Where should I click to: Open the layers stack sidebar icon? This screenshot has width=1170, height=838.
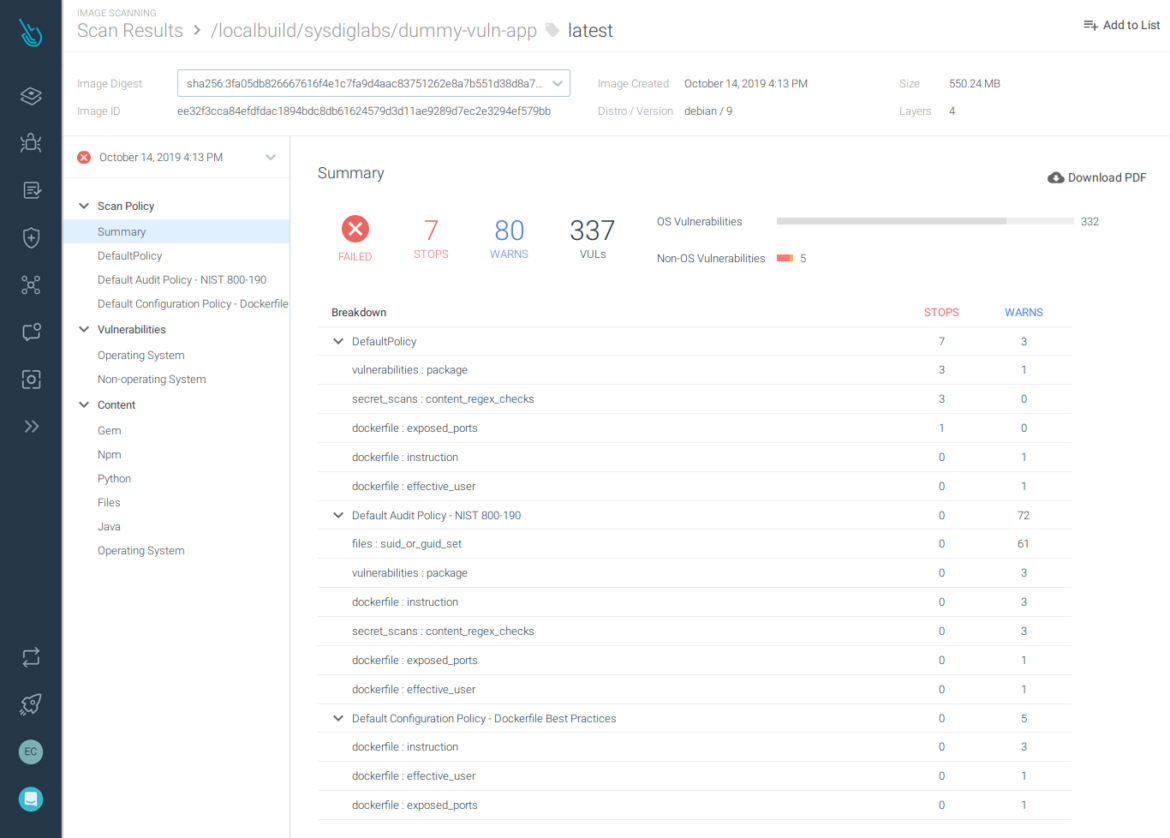[x=31, y=96]
